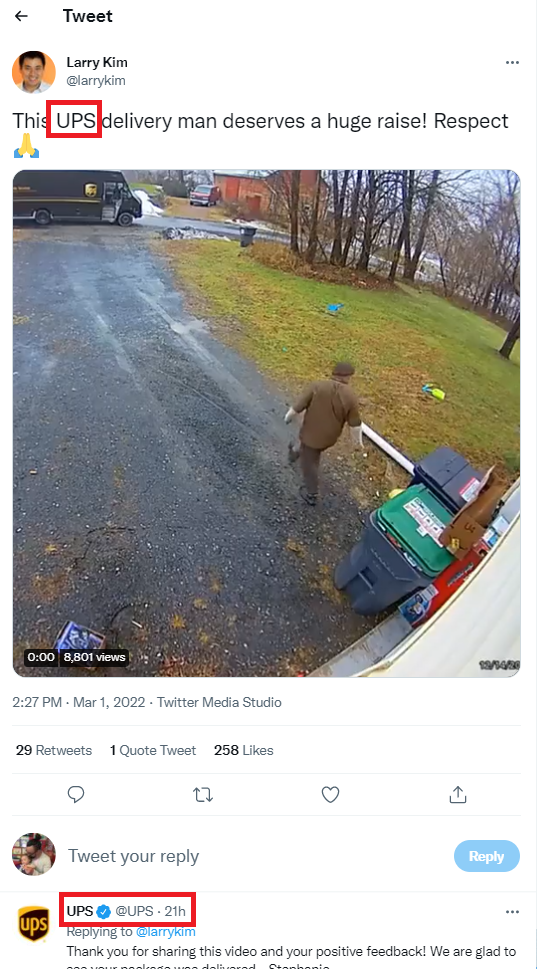Go back using the arrow icon

tap(22, 16)
